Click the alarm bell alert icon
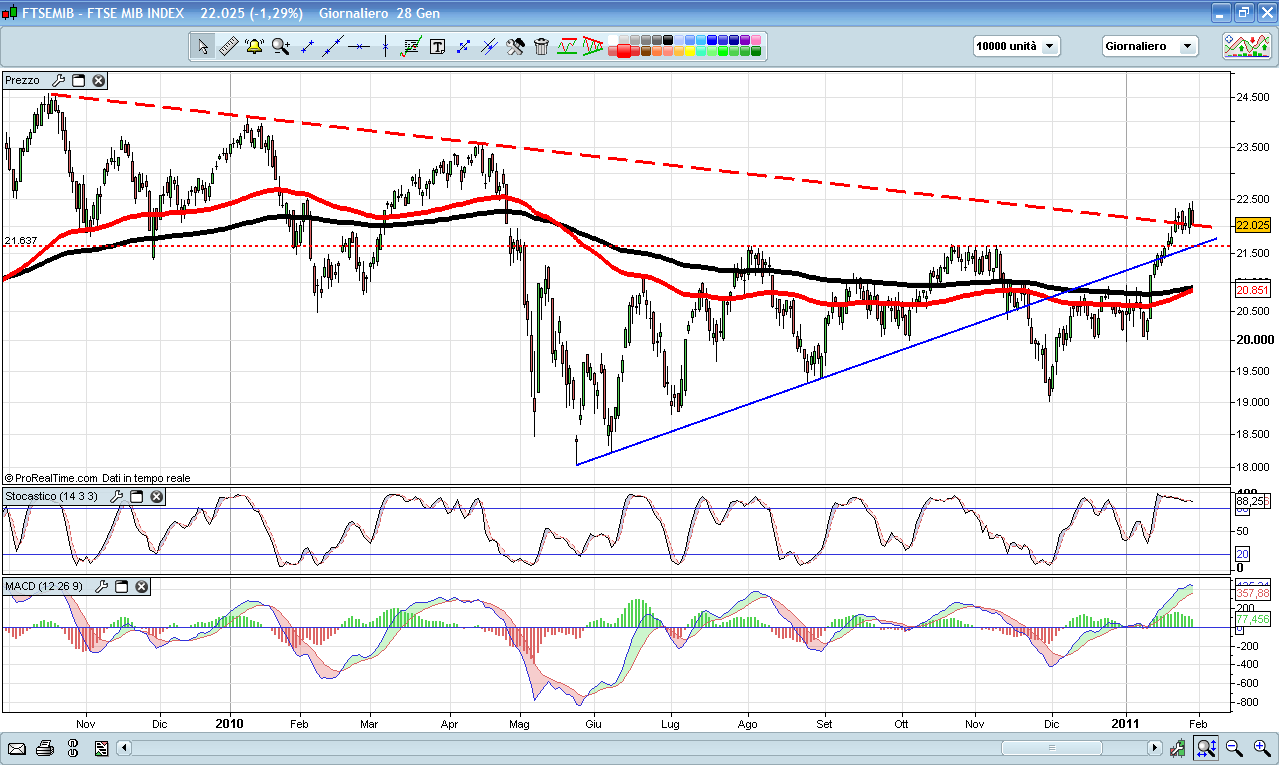This screenshot has height=765, width=1279. click(x=254, y=46)
